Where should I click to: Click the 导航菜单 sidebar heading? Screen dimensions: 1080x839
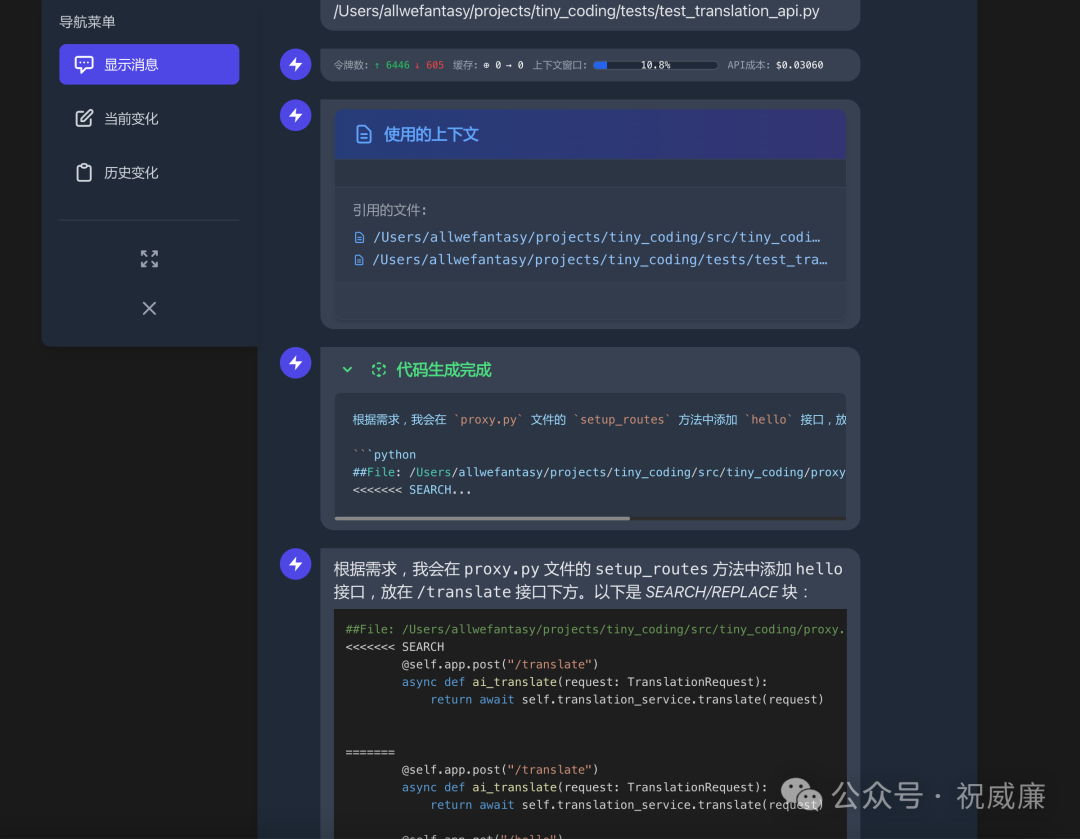point(87,22)
